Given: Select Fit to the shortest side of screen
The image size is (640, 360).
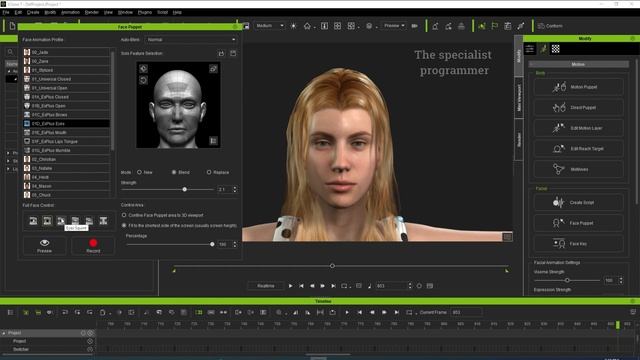Looking at the screenshot, I should [124, 225].
